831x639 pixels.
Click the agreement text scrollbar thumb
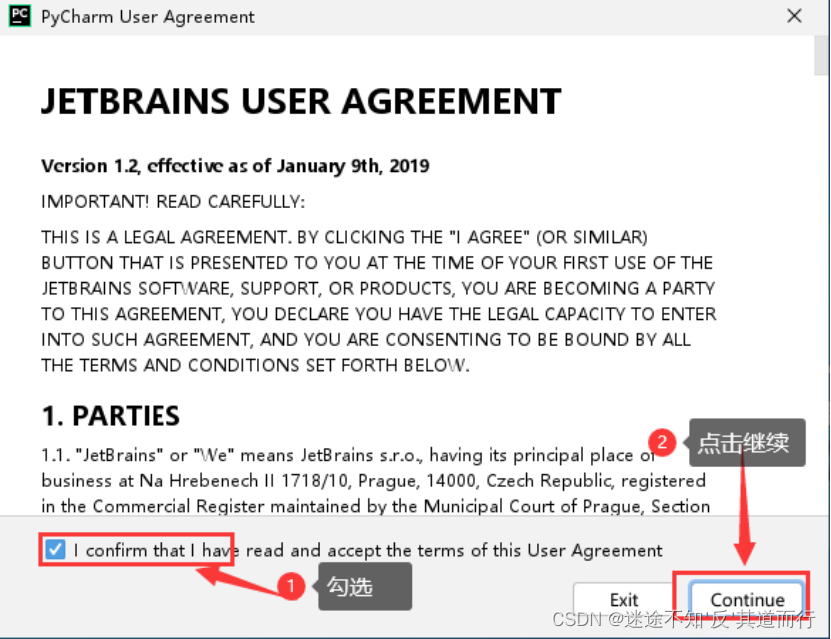coord(821,56)
